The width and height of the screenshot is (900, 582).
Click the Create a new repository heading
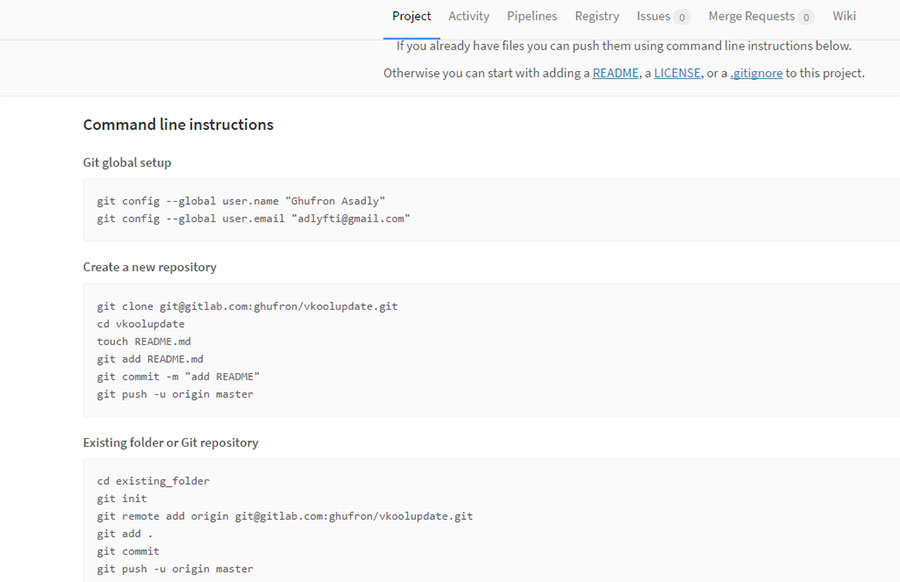pos(150,267)
